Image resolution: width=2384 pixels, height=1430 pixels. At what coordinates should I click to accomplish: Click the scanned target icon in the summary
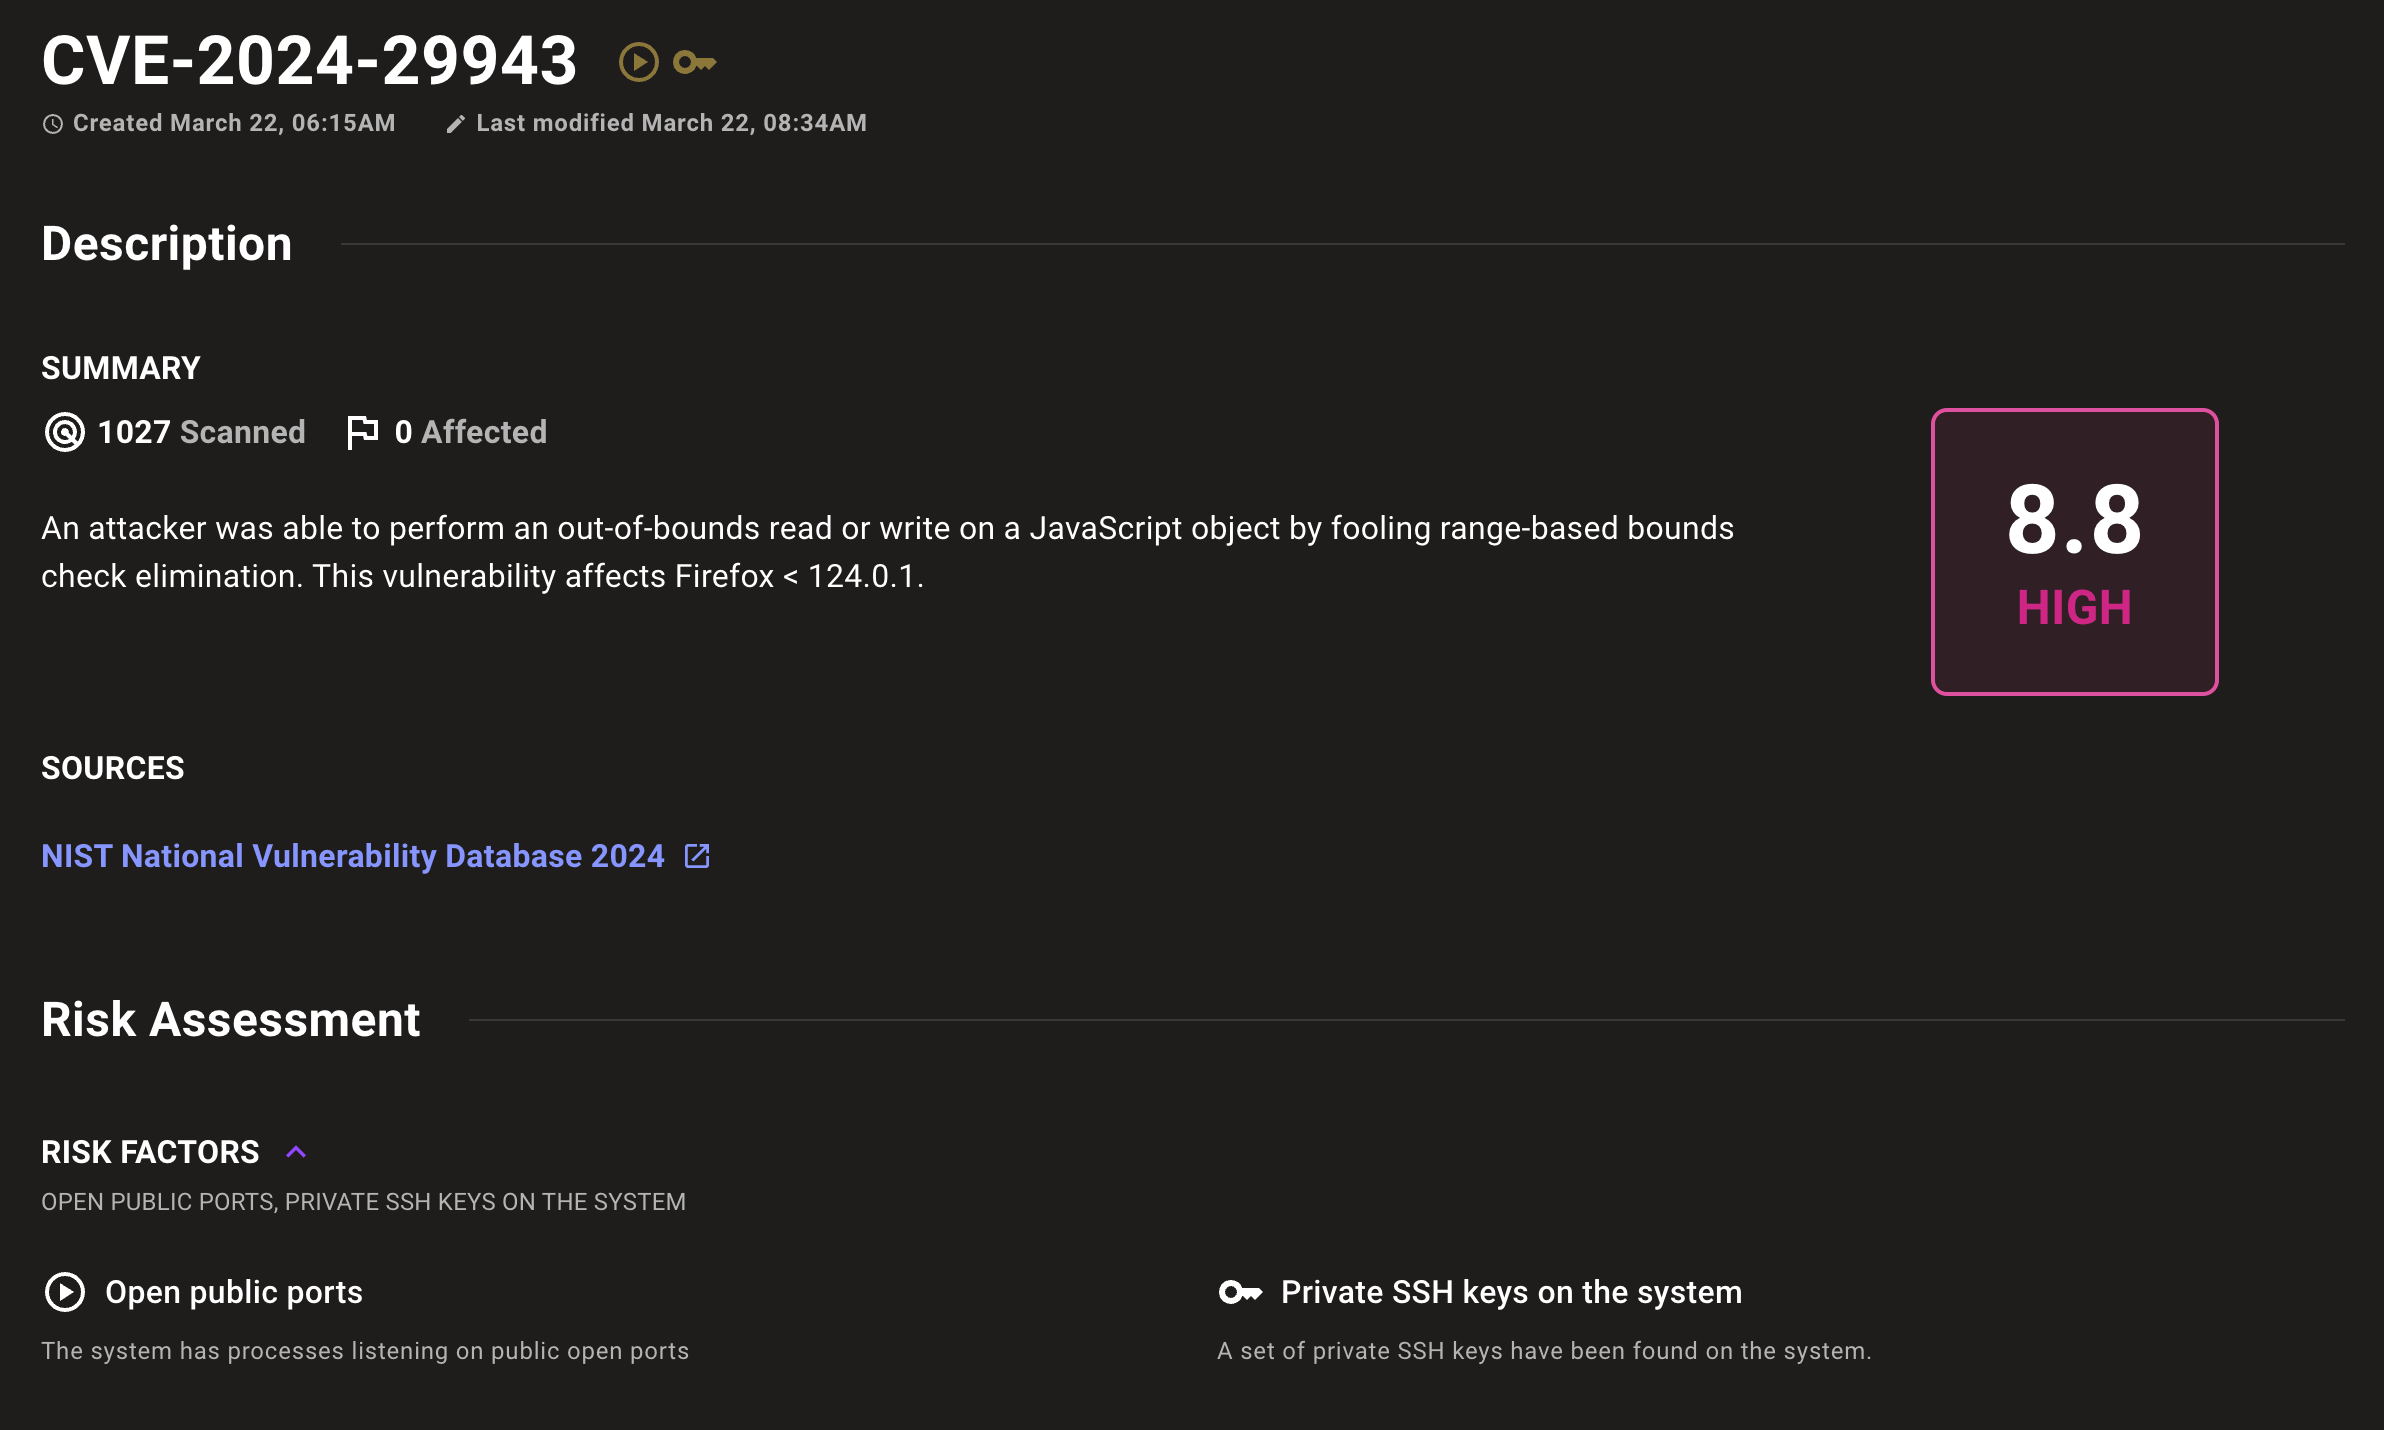pyautogui.click(x=62, y=432)
